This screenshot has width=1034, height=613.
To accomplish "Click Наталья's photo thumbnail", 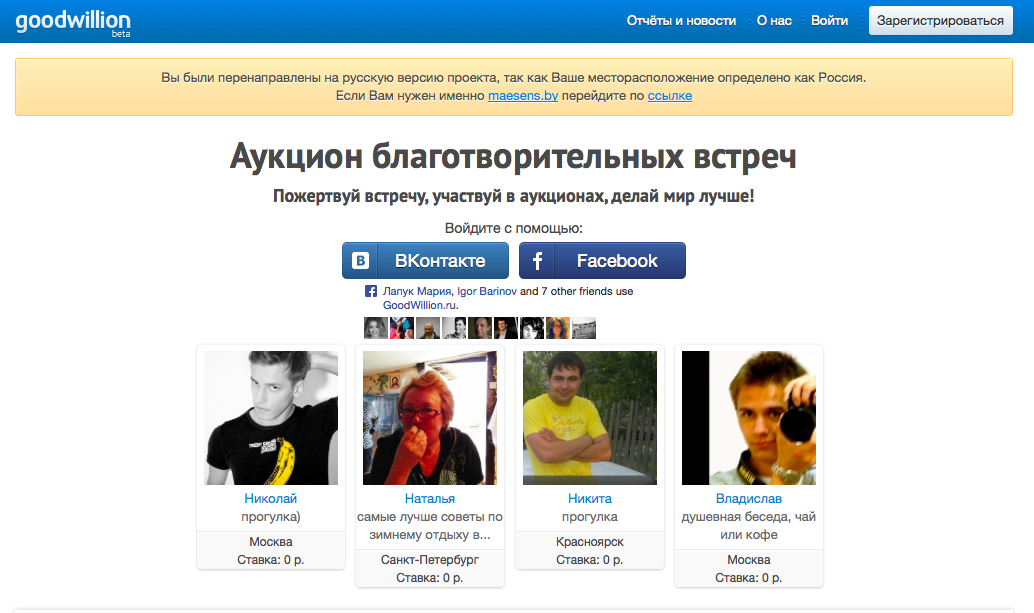I will click(430, 418).
